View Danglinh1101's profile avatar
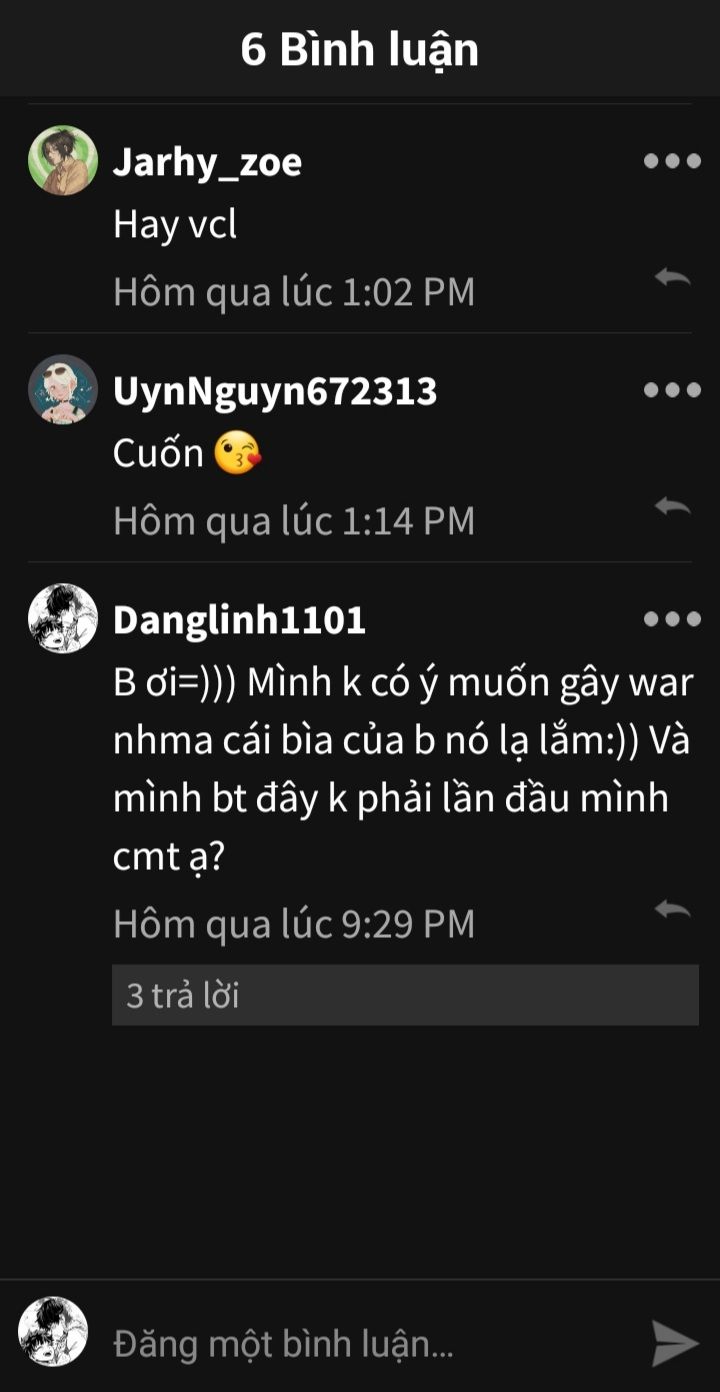Screen dimensions: 720x1392 [x=63, y=618]
